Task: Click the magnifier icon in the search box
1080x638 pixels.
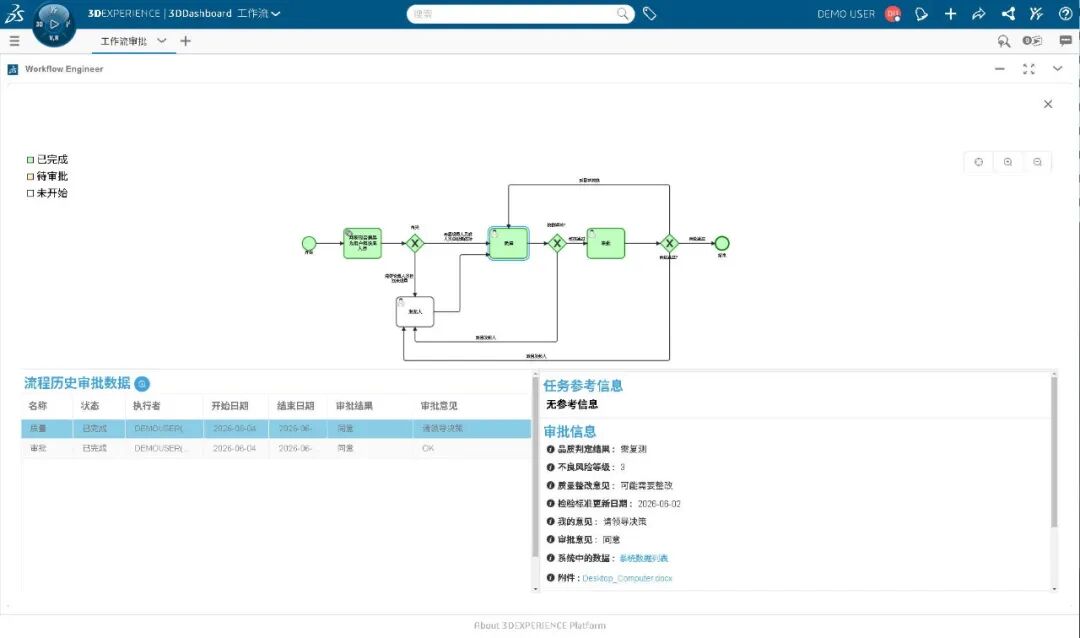Action: coord(623,14)
